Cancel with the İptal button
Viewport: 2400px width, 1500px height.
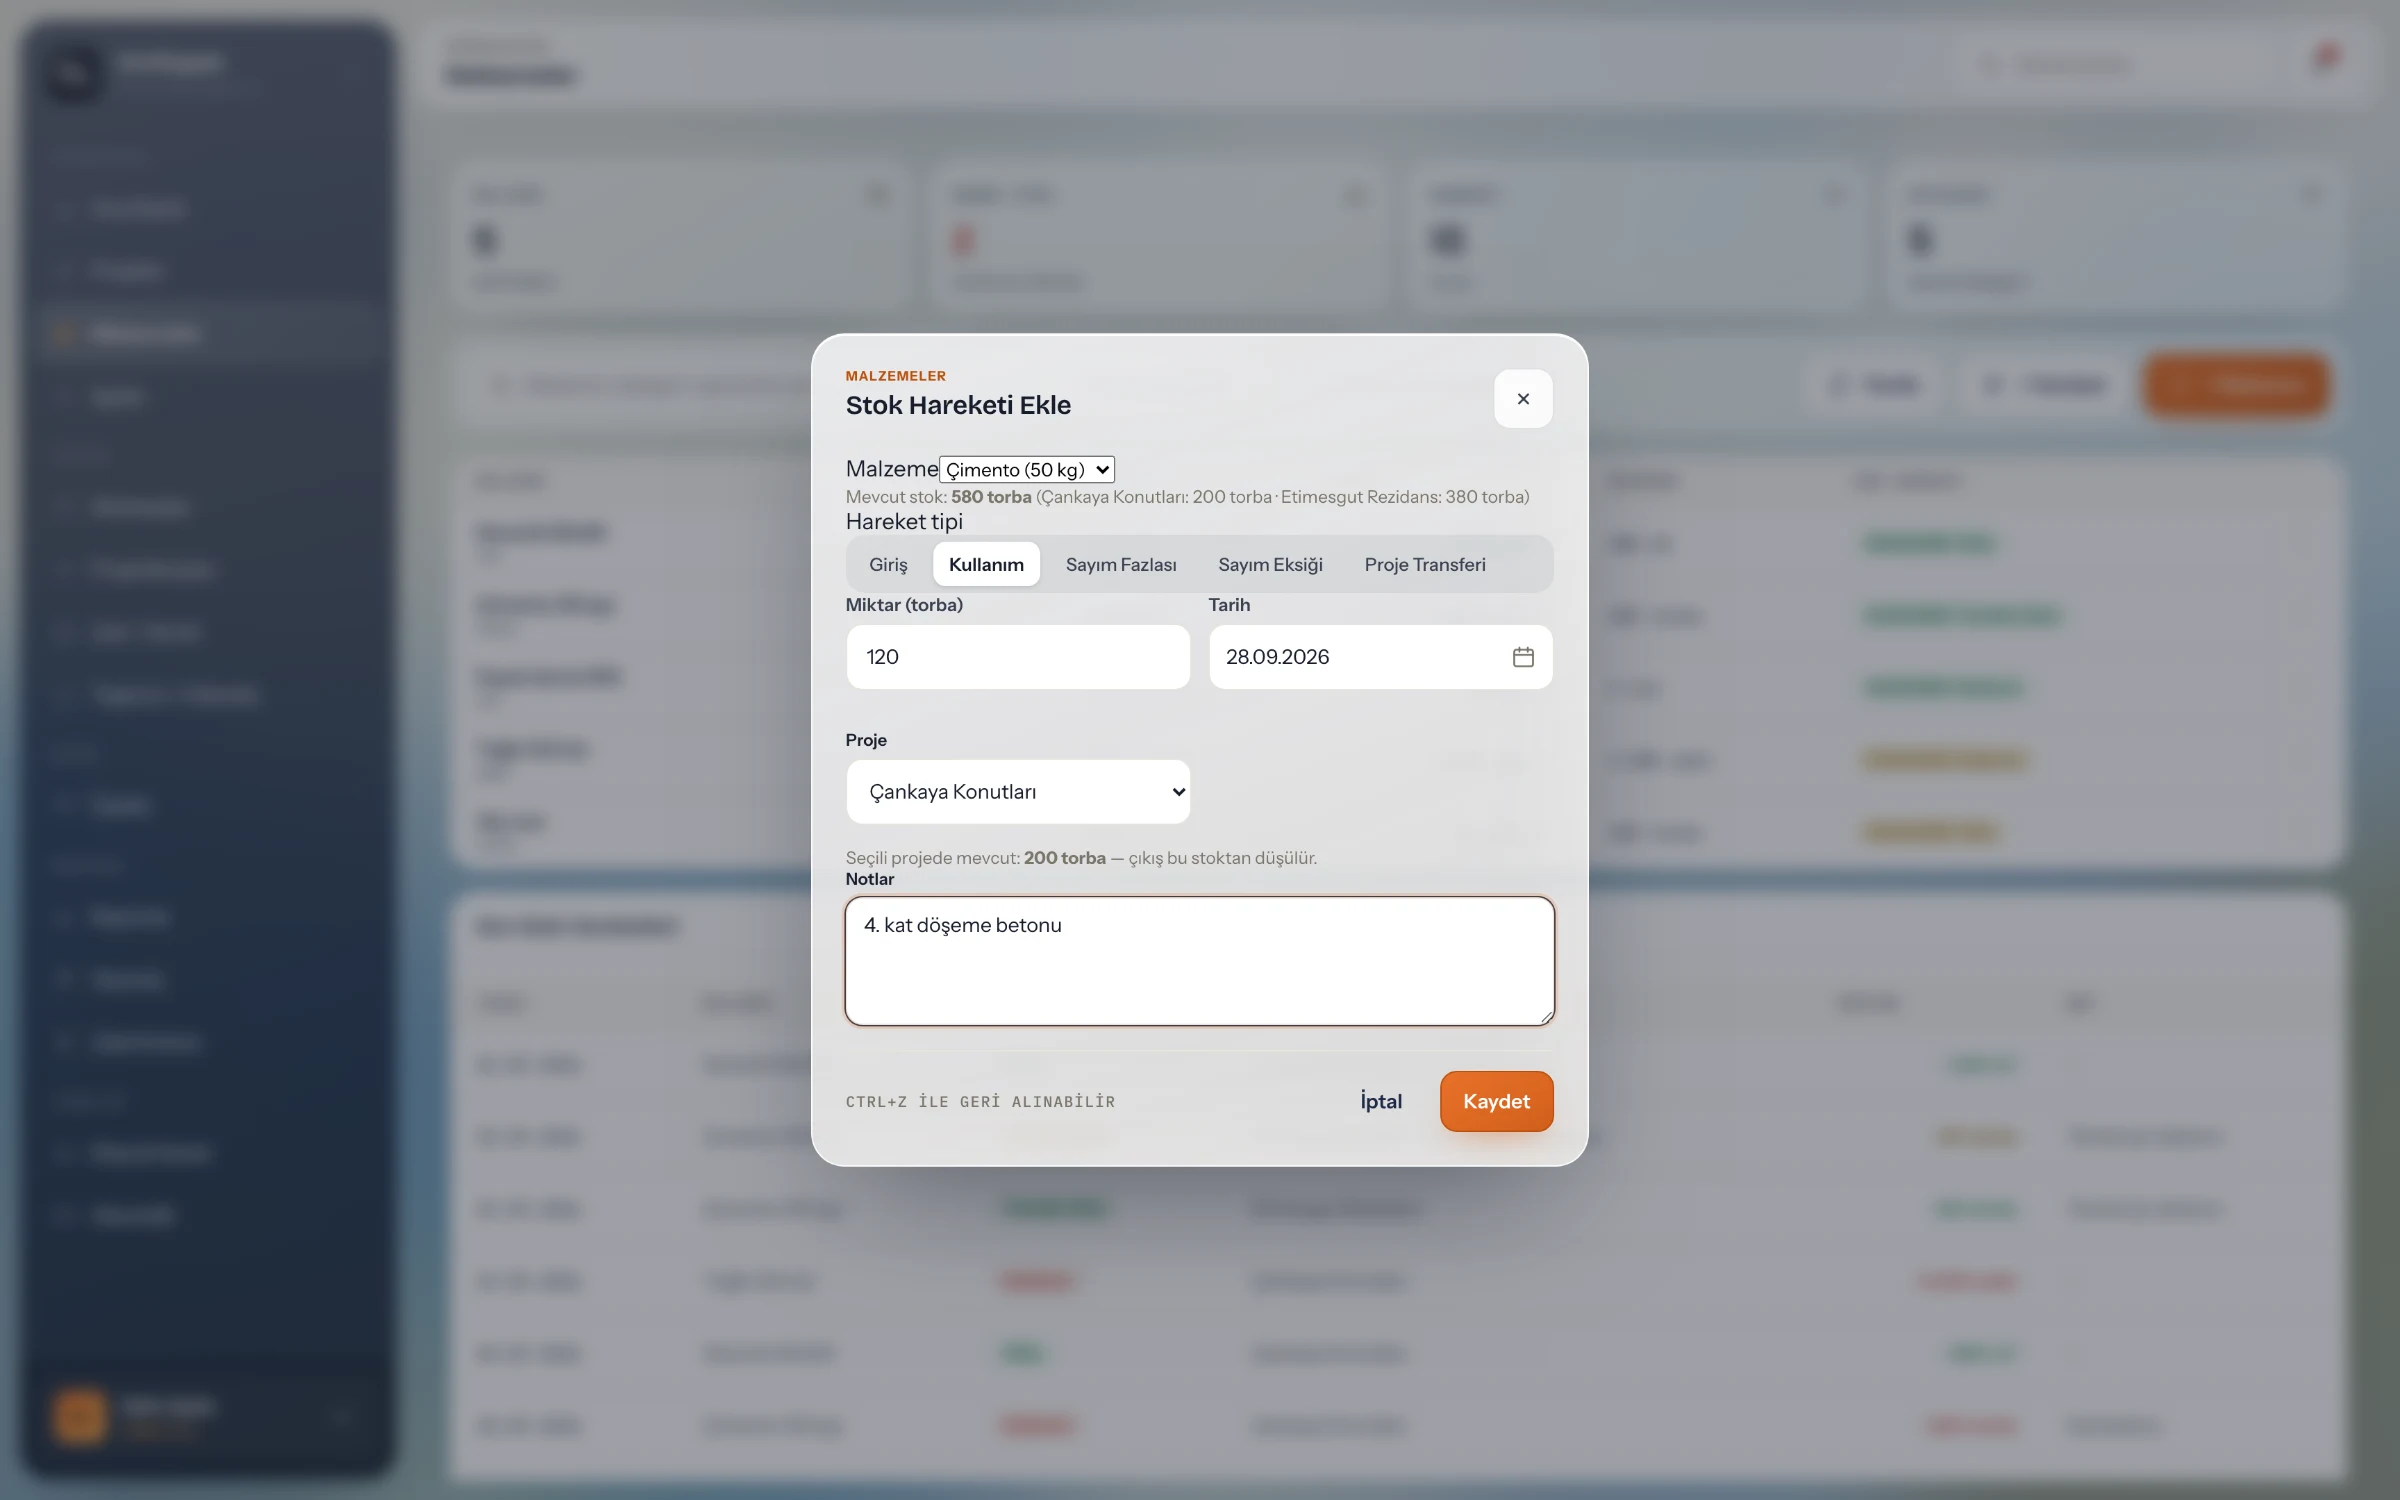click(x=1381, y=1101)
